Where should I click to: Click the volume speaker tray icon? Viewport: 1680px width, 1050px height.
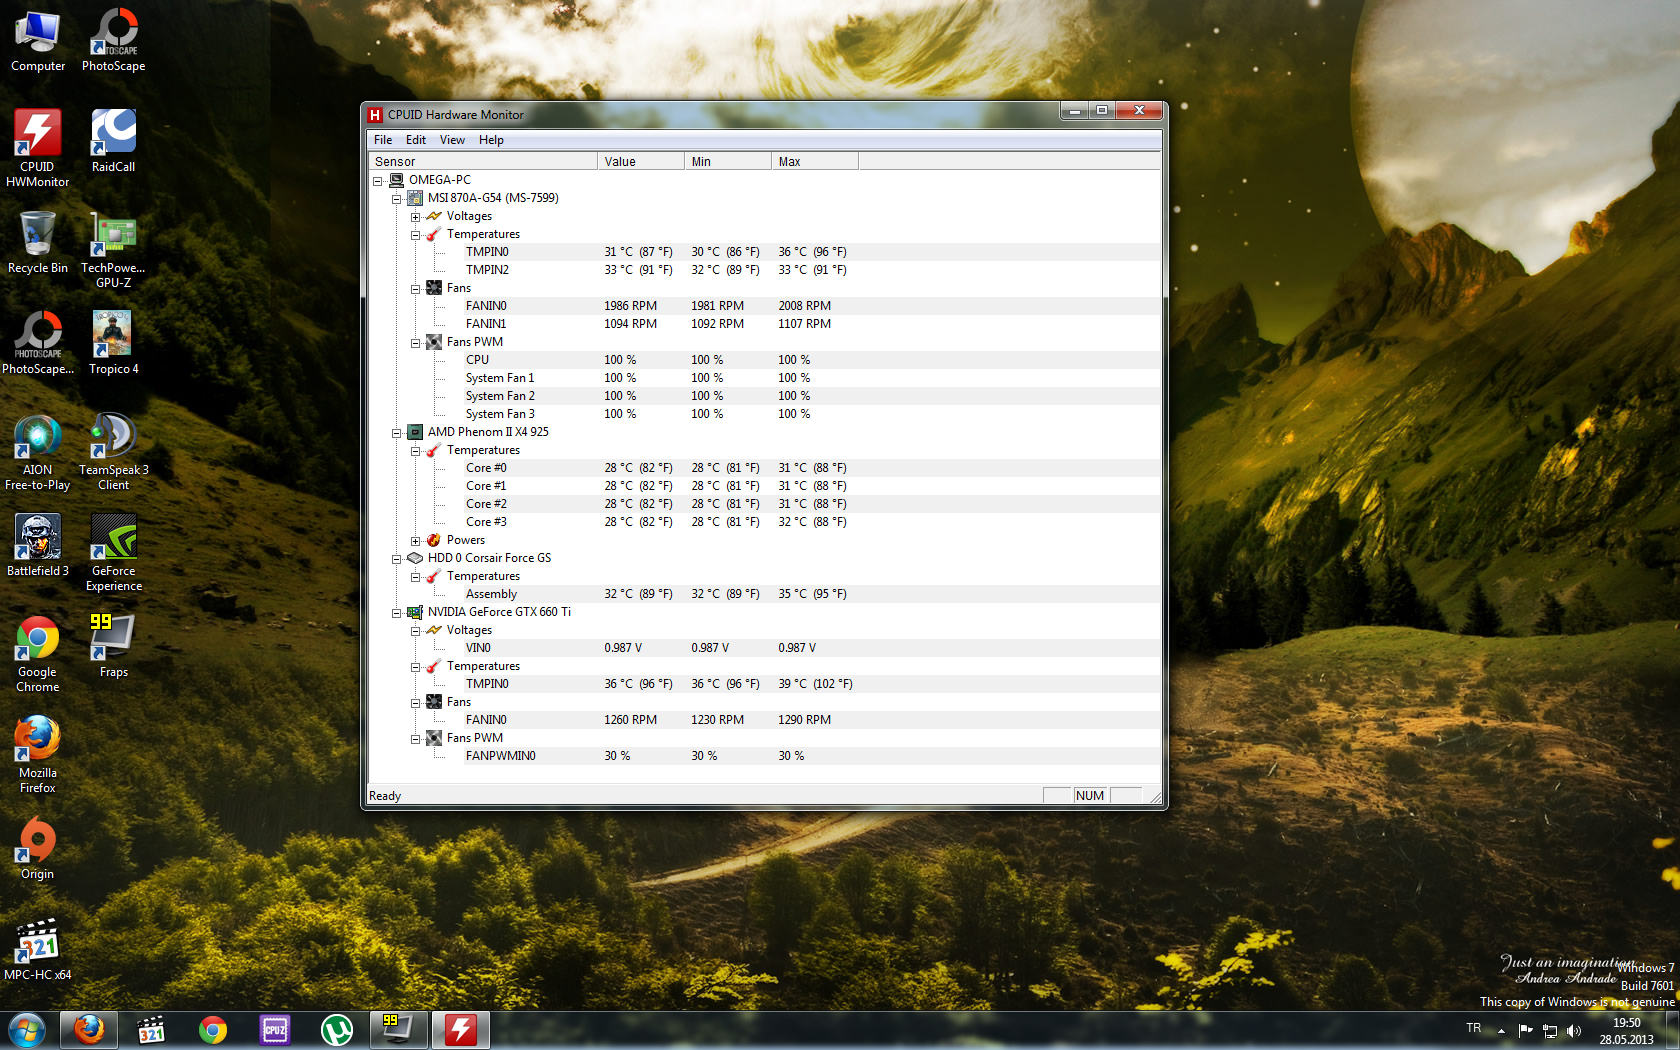[x=1574, y=1031]
